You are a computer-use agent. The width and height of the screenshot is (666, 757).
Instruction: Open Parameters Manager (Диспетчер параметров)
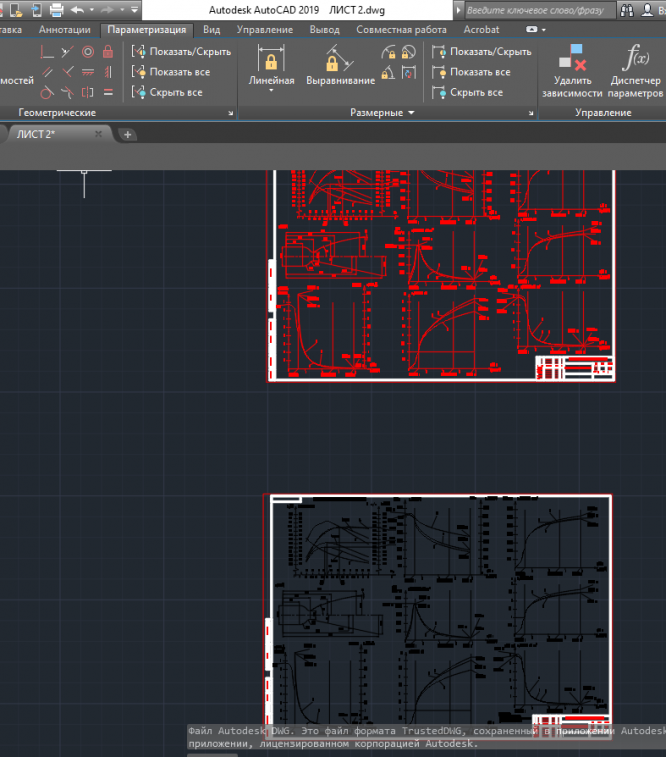(x=634, y=59)
